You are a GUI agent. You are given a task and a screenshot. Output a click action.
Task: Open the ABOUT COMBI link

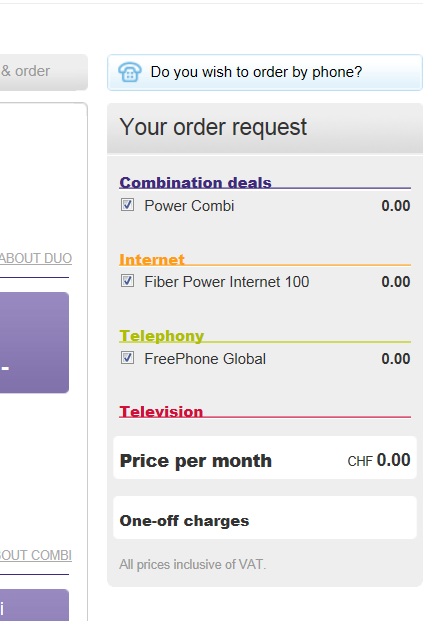(36, 555)
